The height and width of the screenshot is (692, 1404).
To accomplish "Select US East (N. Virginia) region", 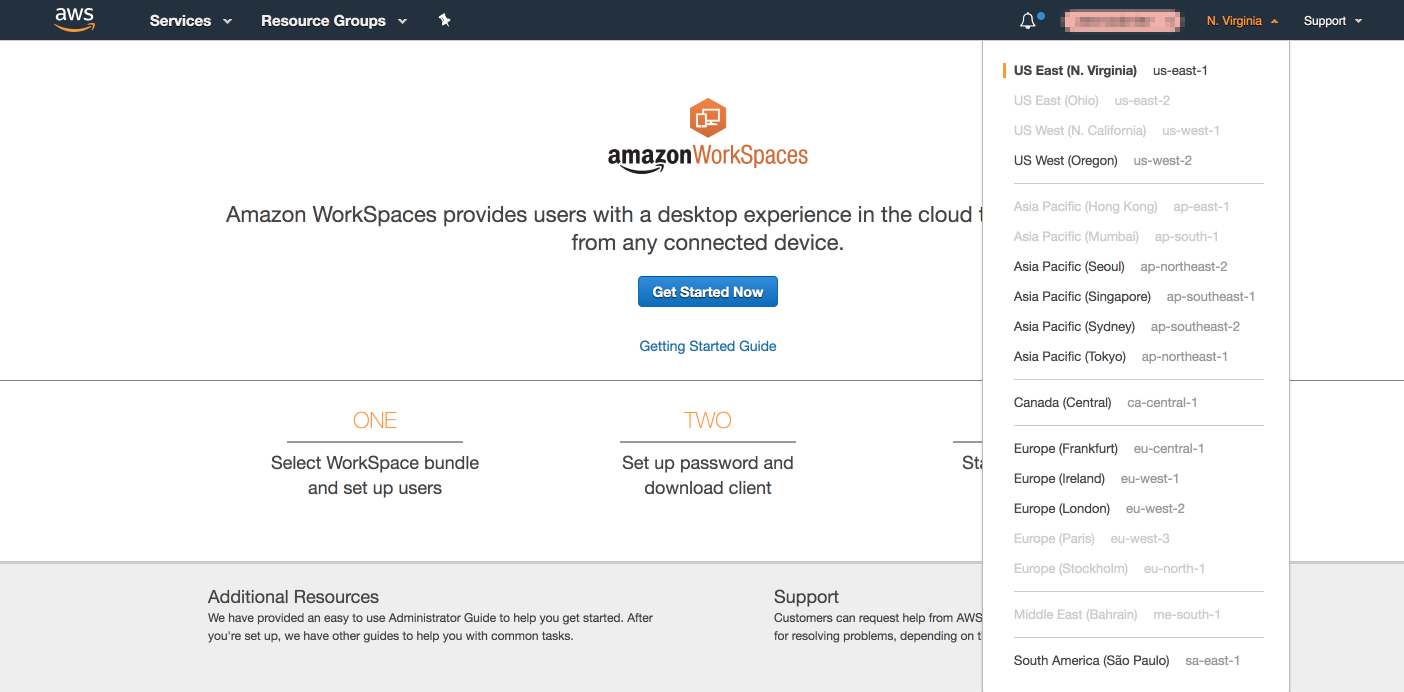I will pos(1075,71).
